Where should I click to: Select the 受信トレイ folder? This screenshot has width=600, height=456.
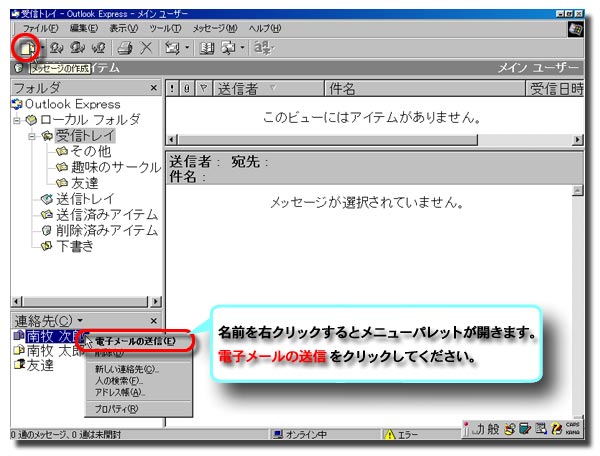[x=85, y=135]
